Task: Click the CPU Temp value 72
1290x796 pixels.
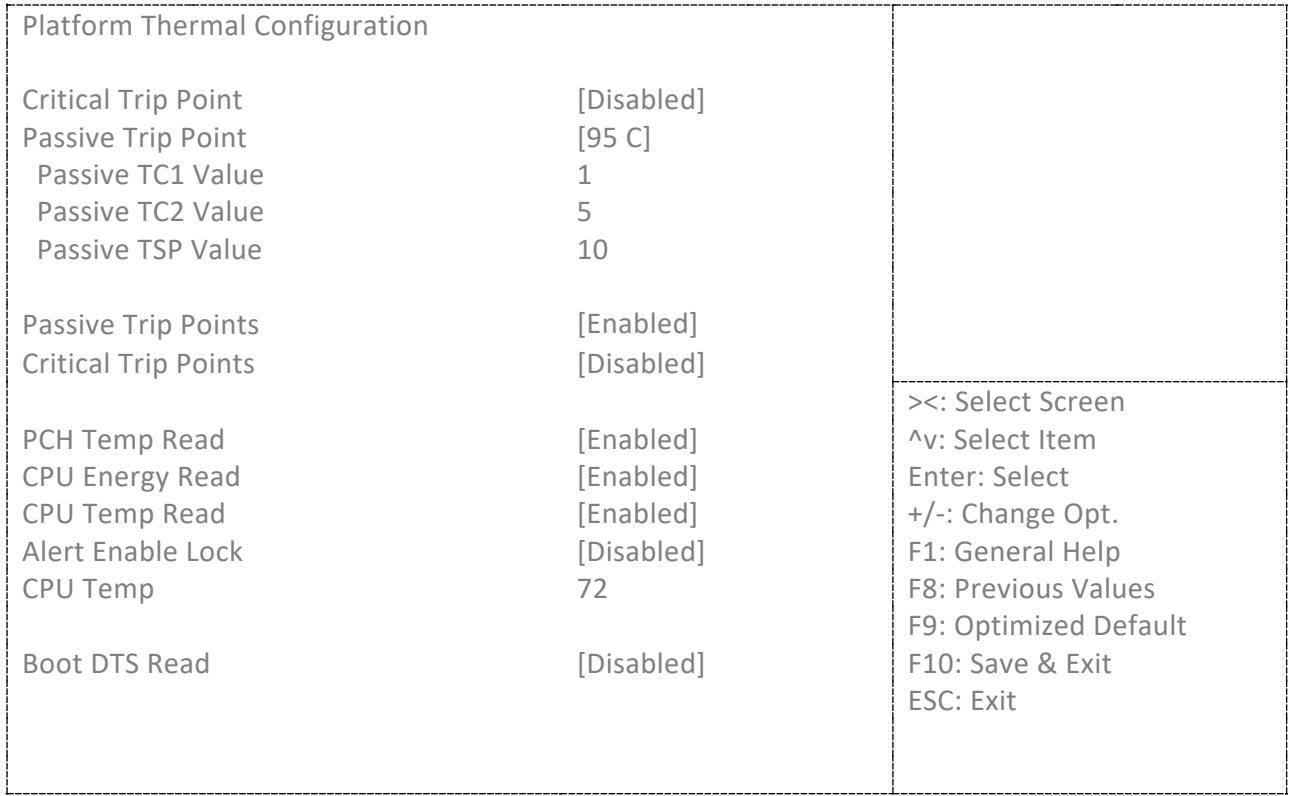Action: pos(592,589)
